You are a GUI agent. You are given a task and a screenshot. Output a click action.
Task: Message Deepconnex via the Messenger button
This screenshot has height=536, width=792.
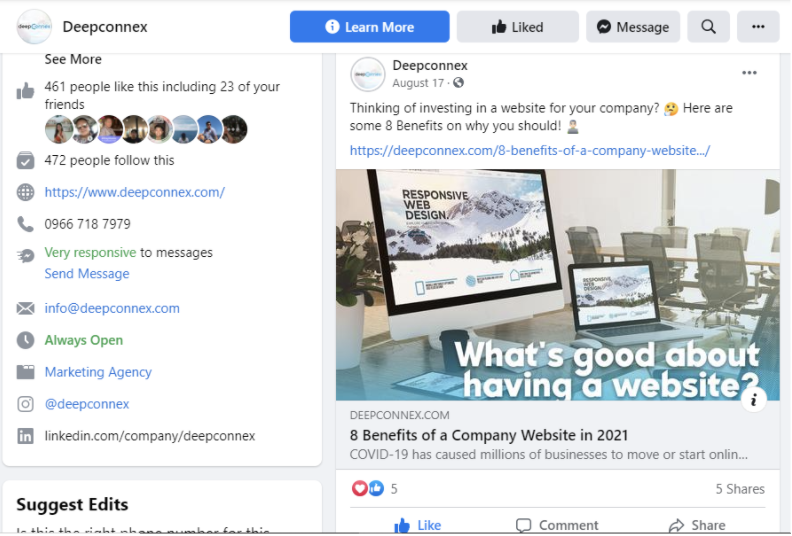632,27
